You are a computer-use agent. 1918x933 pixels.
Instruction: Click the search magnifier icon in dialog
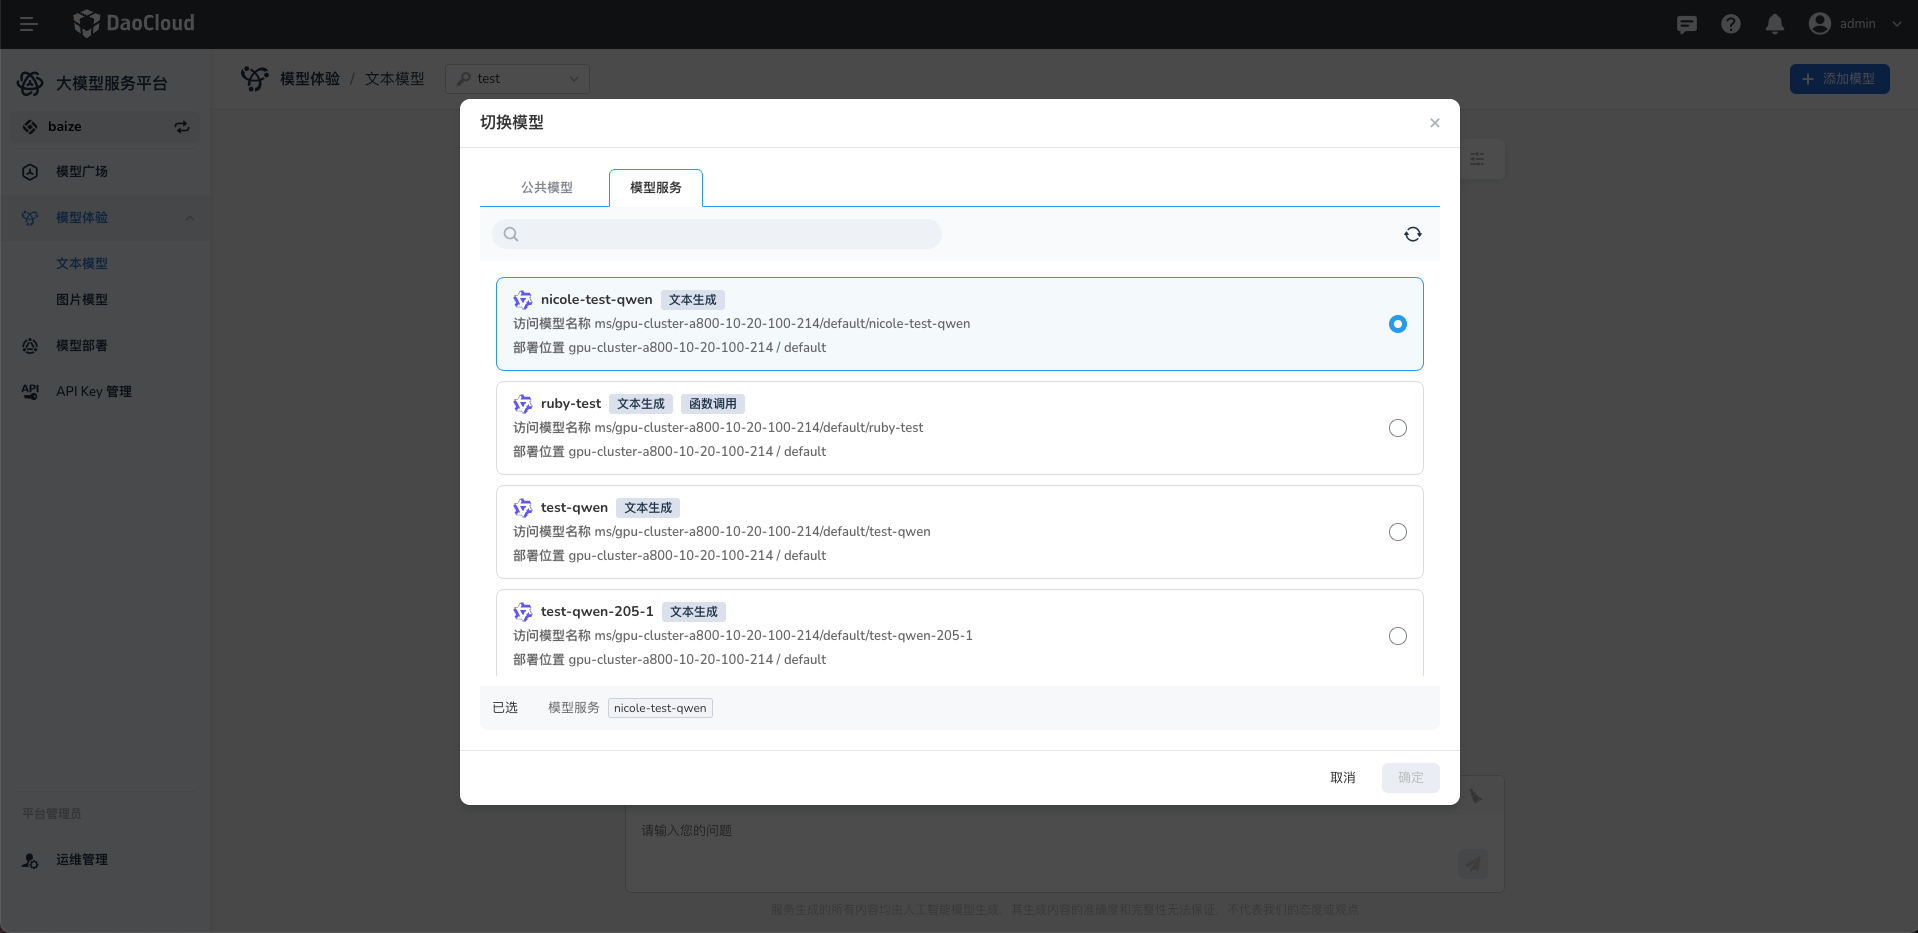[x=511, y=234]
